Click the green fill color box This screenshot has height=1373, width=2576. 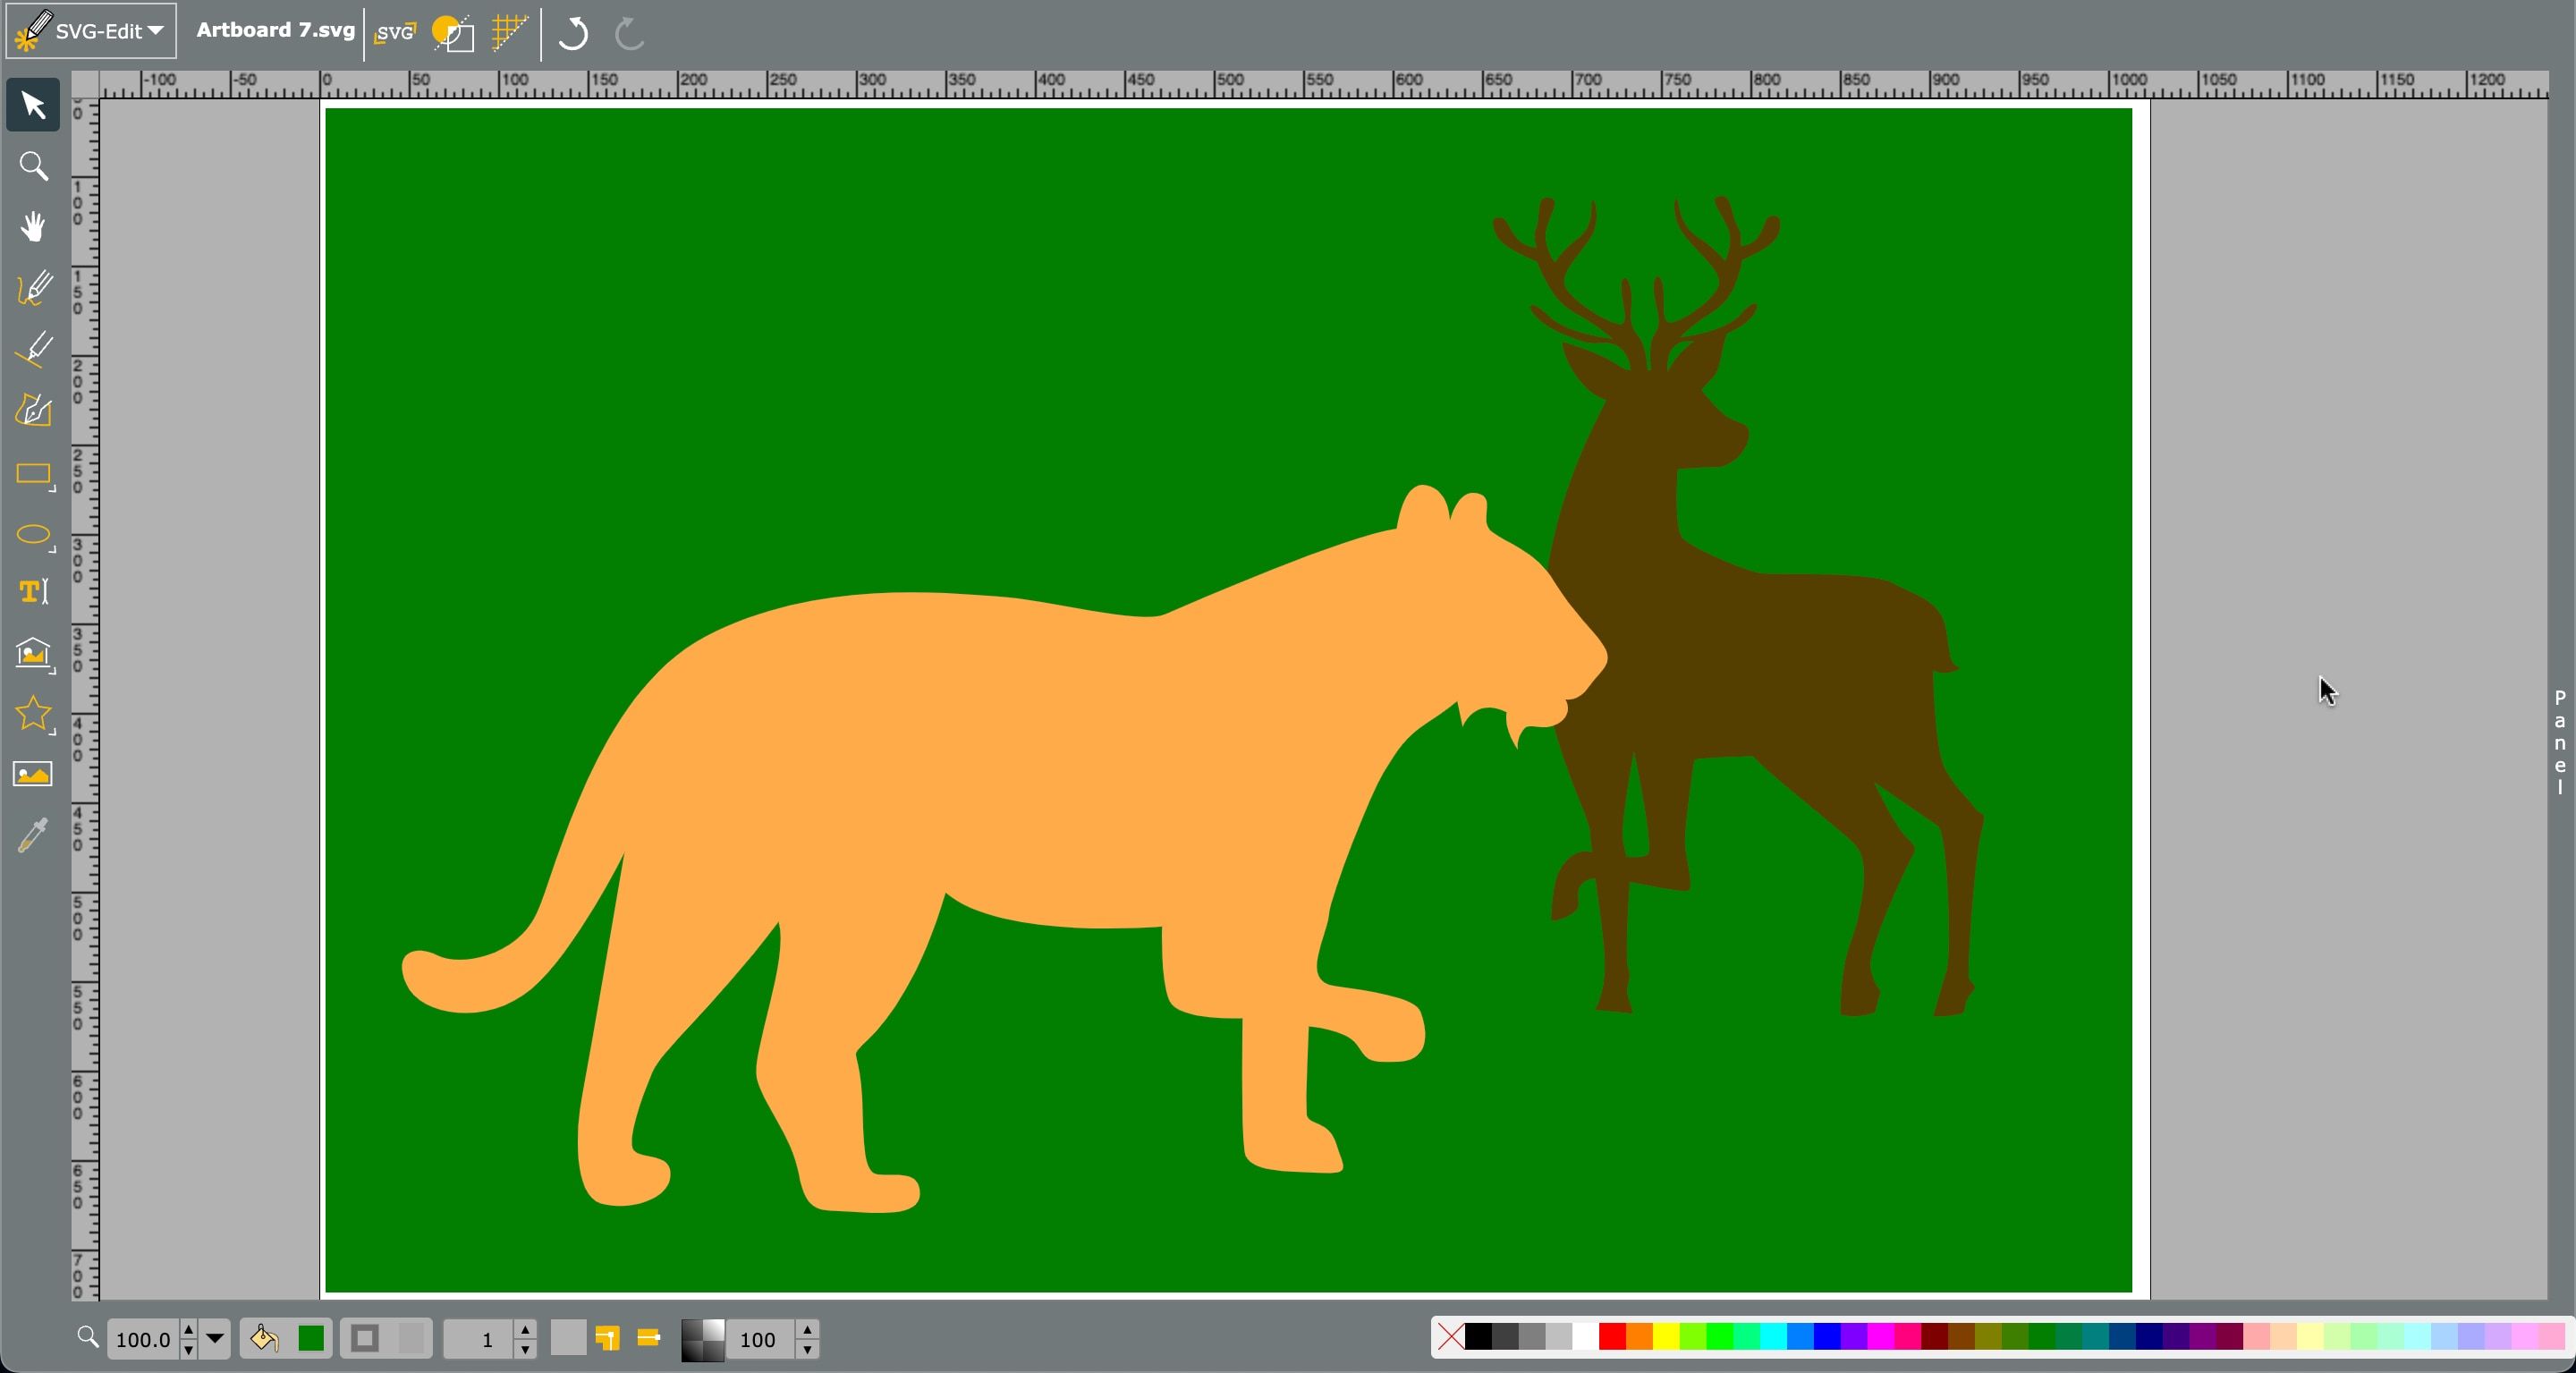click(x=311, y=1338)
